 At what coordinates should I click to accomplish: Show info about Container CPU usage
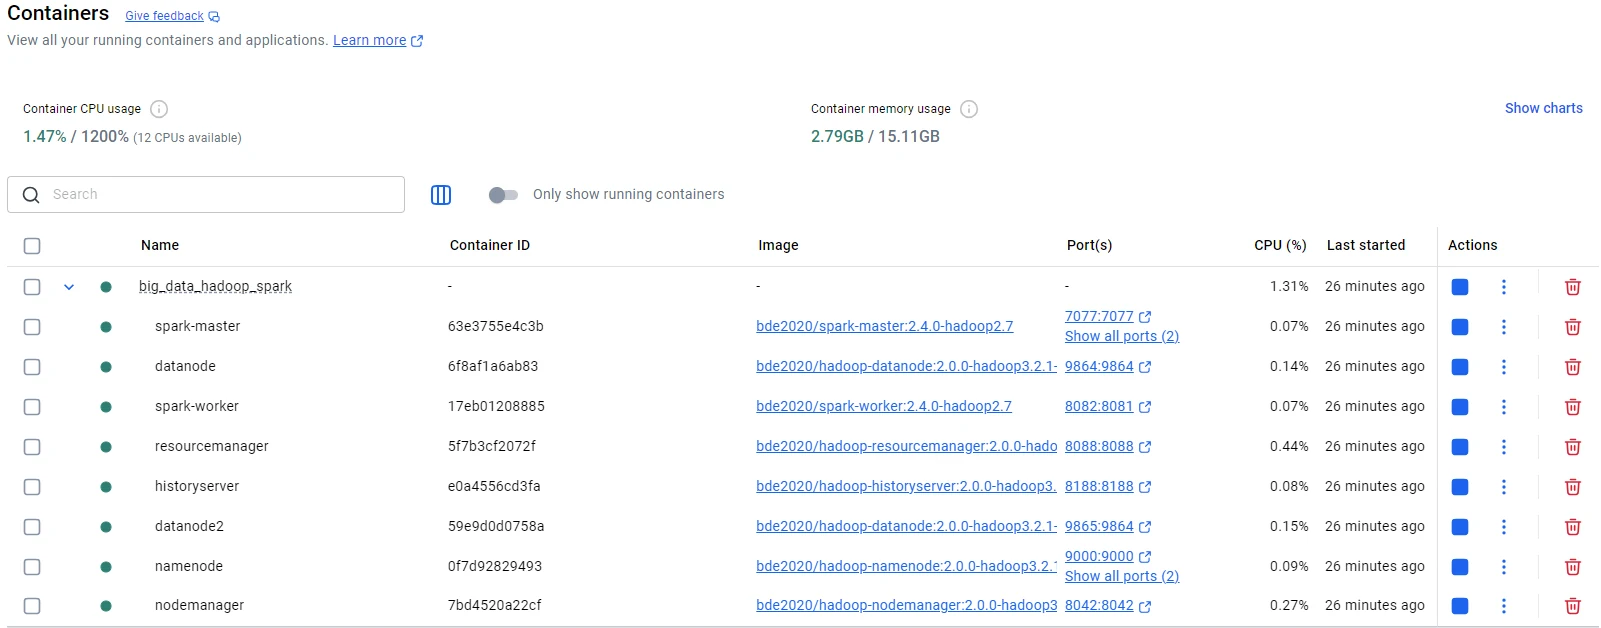pos(159,109)
